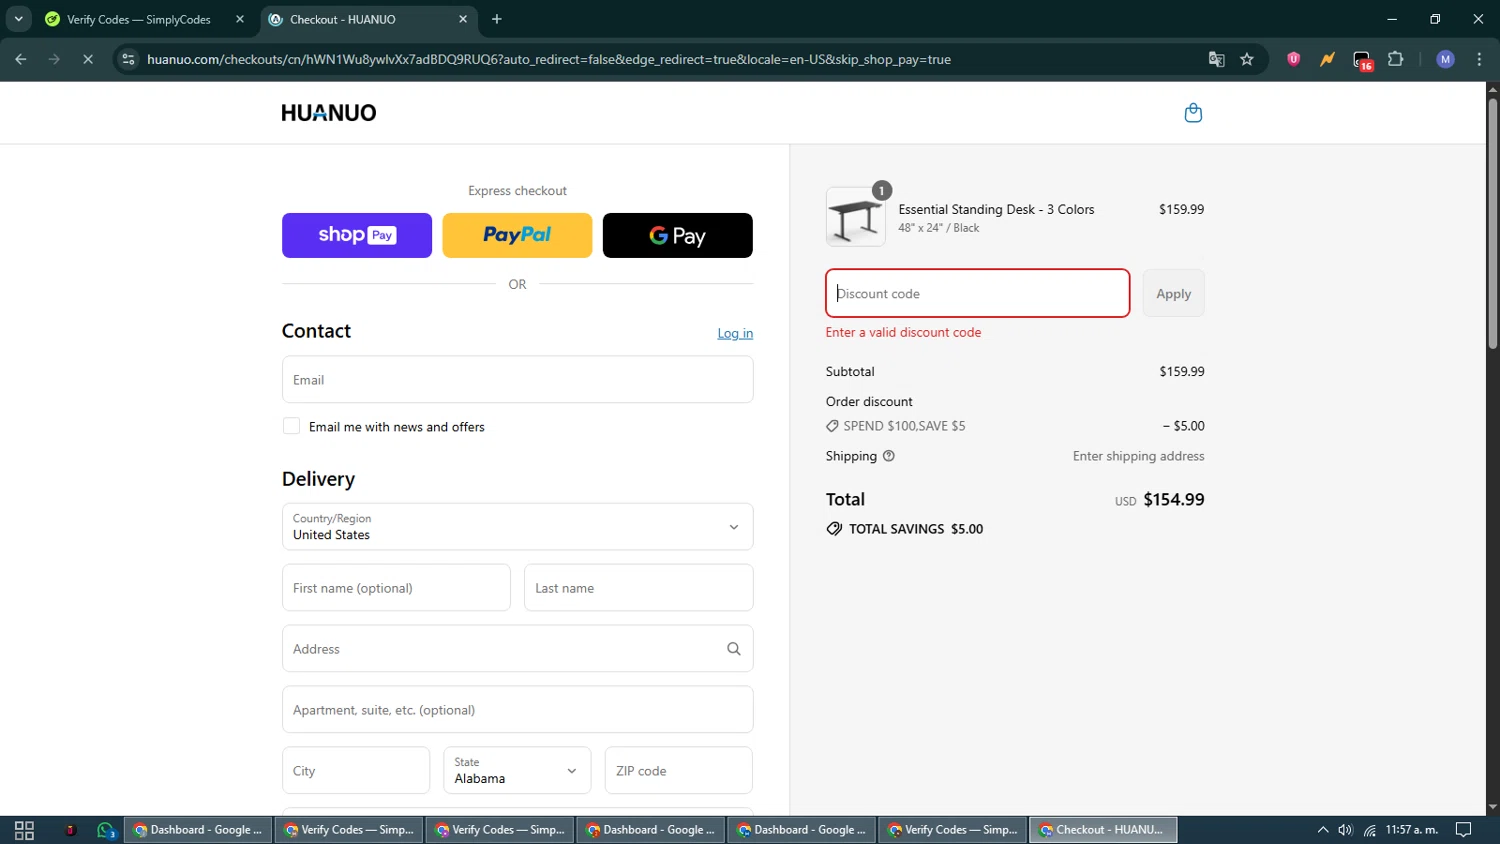Screen dimensions: 1500x844
Task: Click Apply discount code button
Action: 1174,293
